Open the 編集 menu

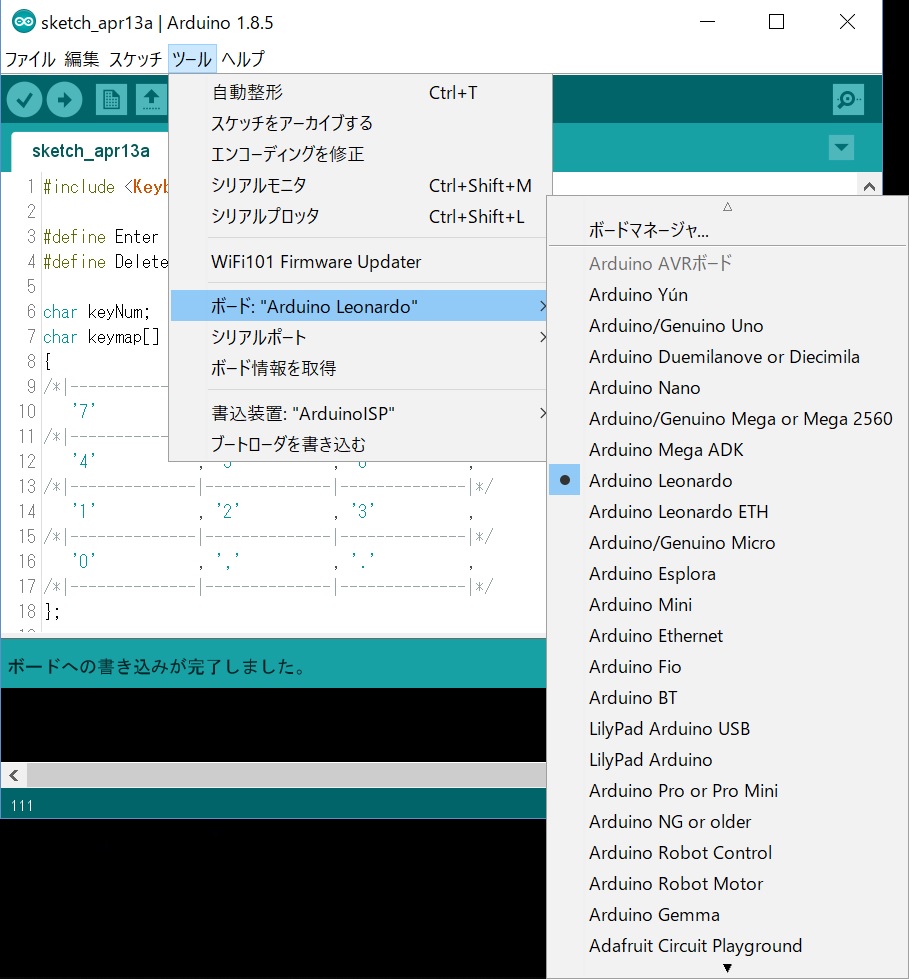[82, 59]
